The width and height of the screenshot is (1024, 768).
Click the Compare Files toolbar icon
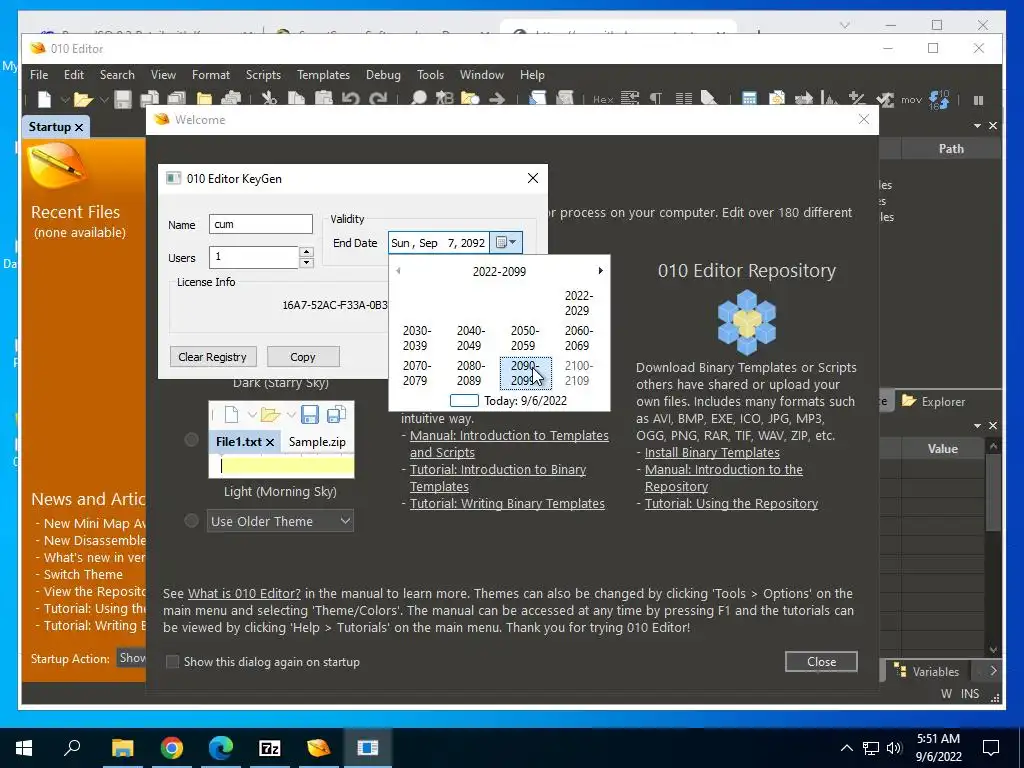(x=776, y=99)
